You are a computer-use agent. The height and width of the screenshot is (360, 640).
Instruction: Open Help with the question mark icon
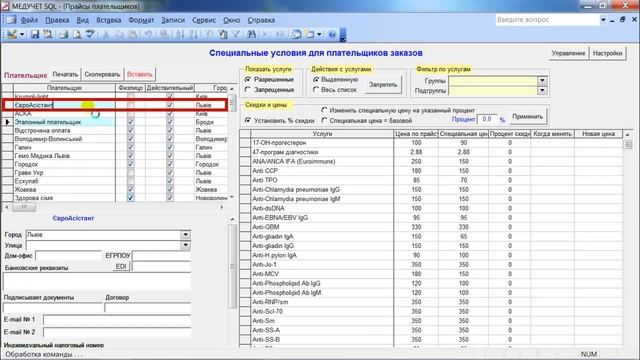click(332, 35)
